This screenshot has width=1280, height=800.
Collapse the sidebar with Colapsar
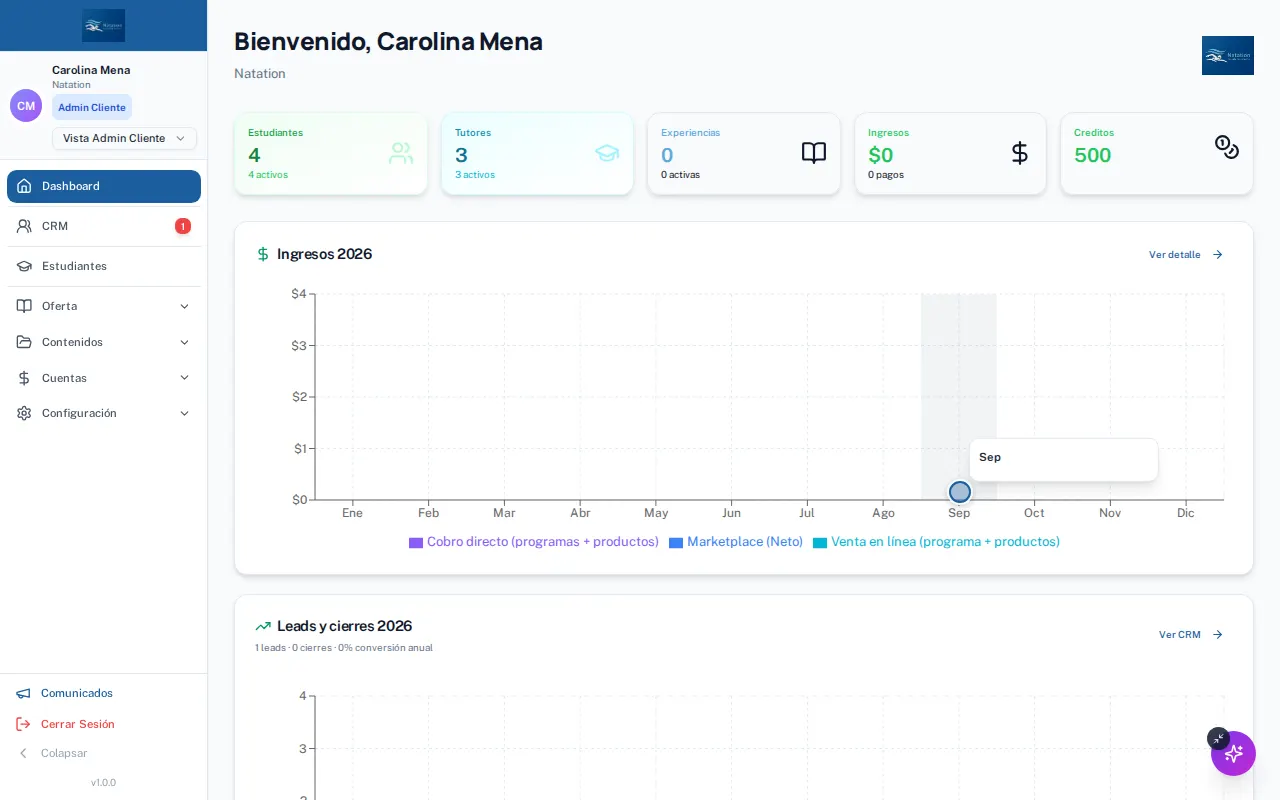coord(64,753)
